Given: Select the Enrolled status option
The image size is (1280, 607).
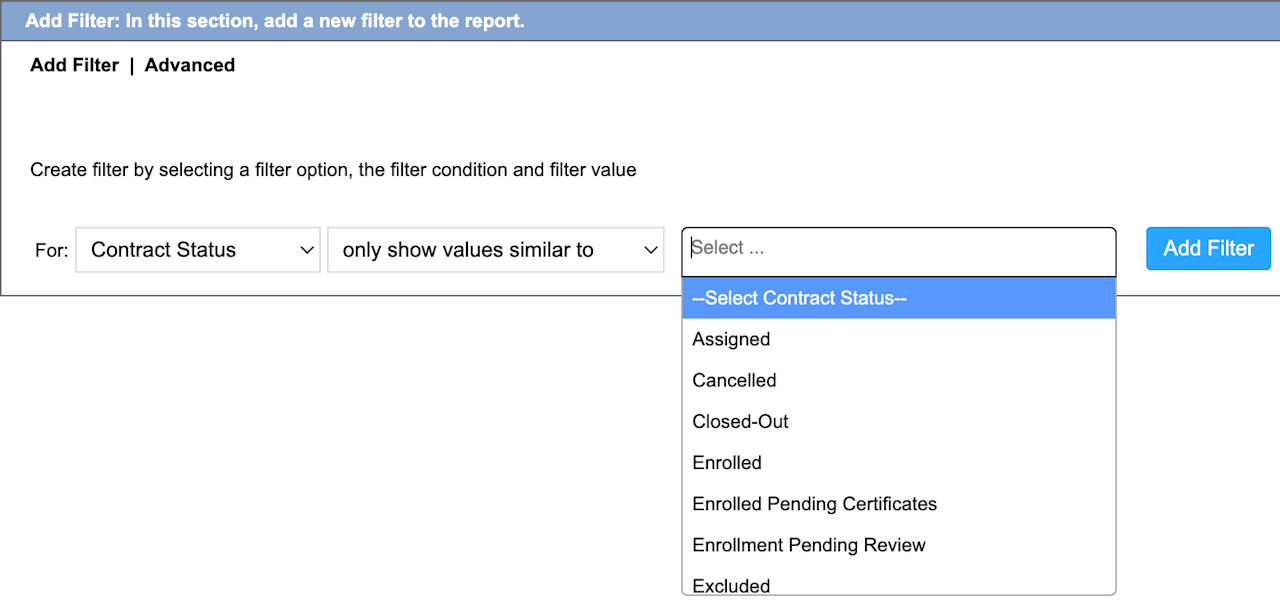Looking at the screenshot, I should point(727,462).
